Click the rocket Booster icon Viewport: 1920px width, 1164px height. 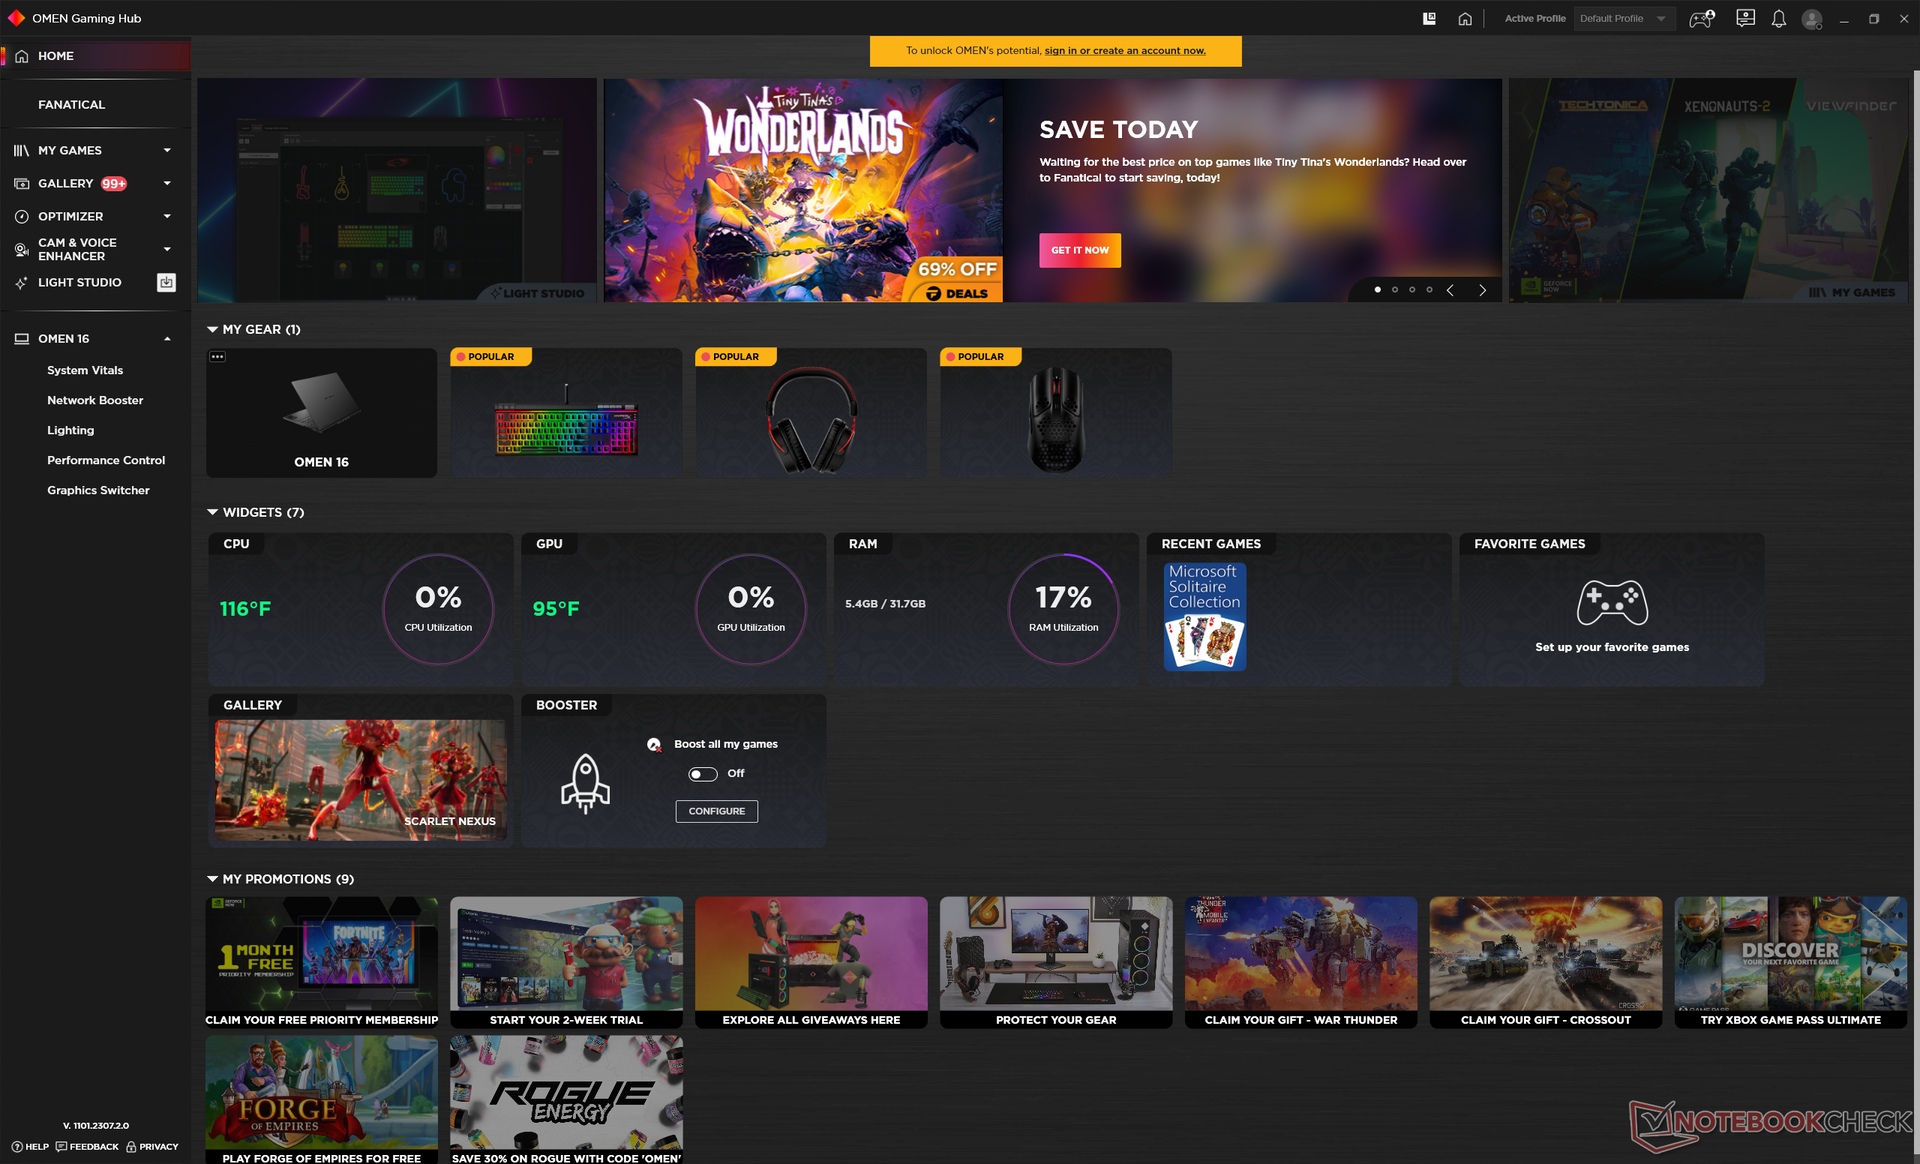(x=585, y=783)
